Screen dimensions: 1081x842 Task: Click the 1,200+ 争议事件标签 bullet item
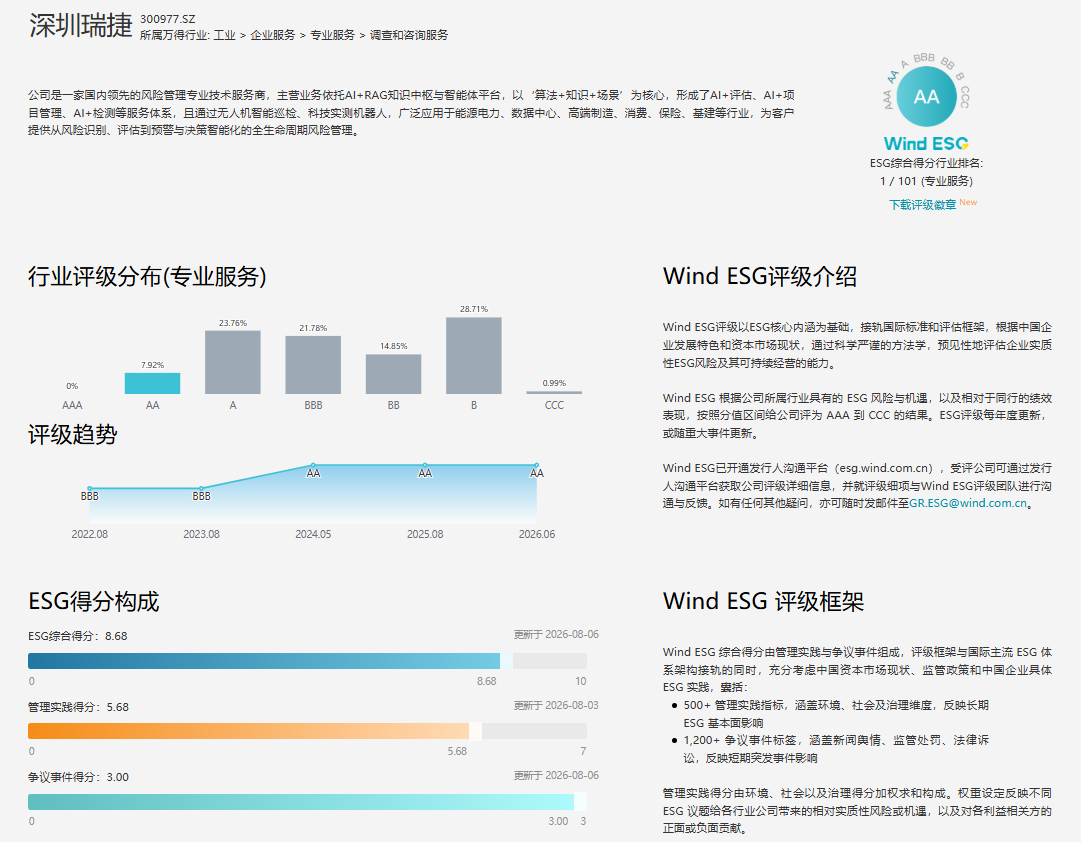[x=836, y=749]
